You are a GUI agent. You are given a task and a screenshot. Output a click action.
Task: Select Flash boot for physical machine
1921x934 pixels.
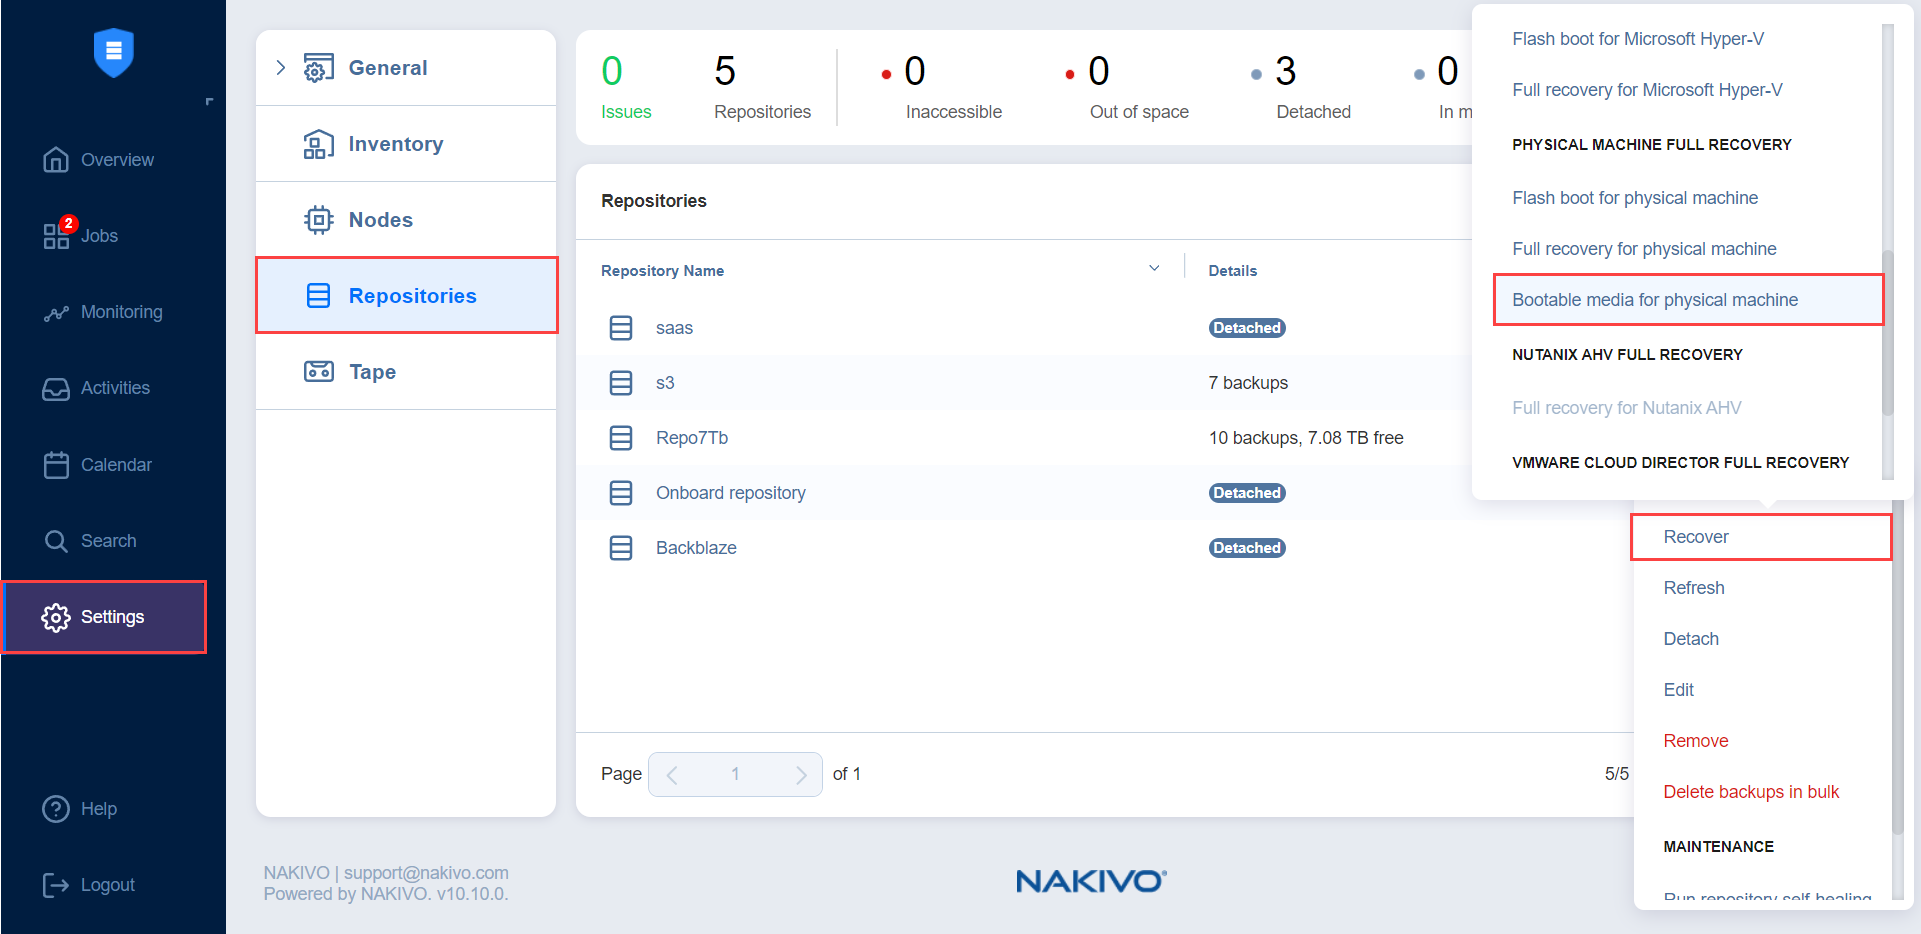tap(1635, 198)
